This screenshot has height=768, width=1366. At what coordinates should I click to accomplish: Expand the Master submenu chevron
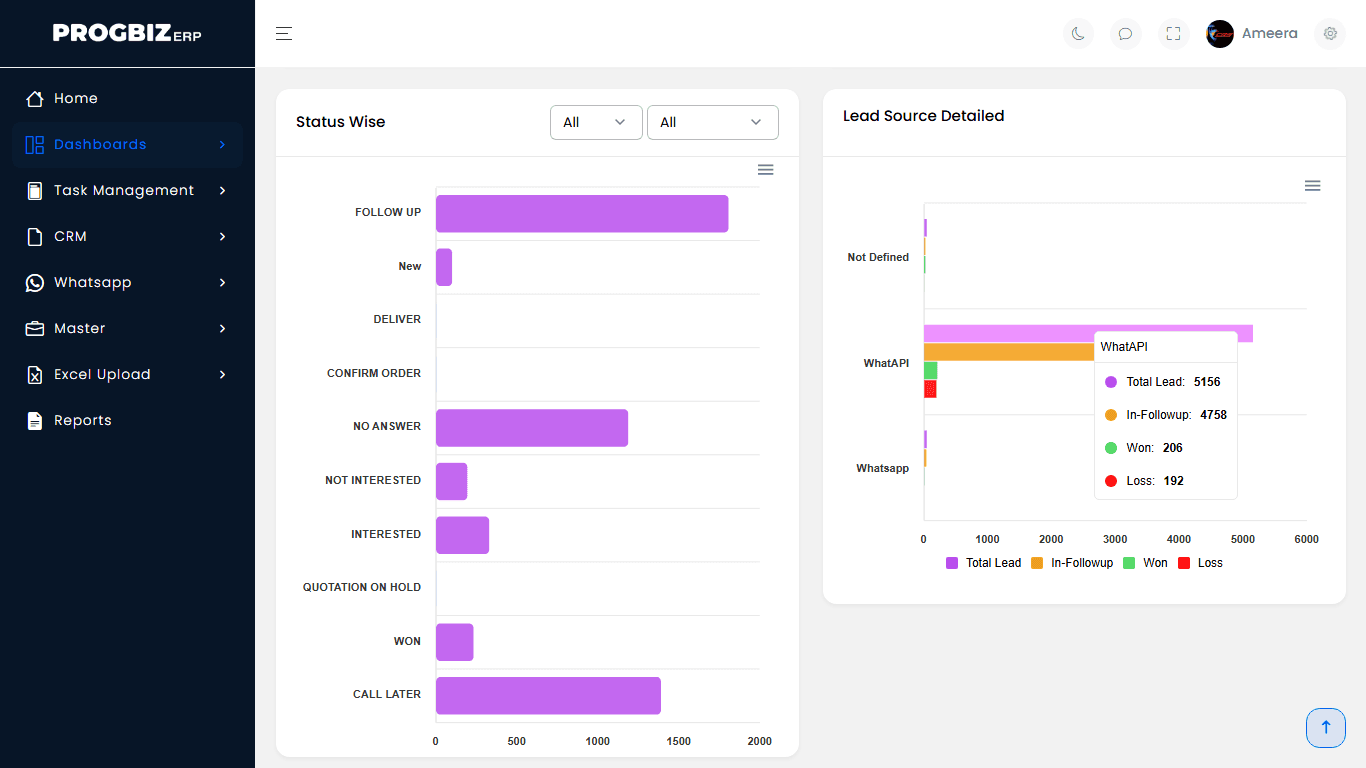pos(222,328)
